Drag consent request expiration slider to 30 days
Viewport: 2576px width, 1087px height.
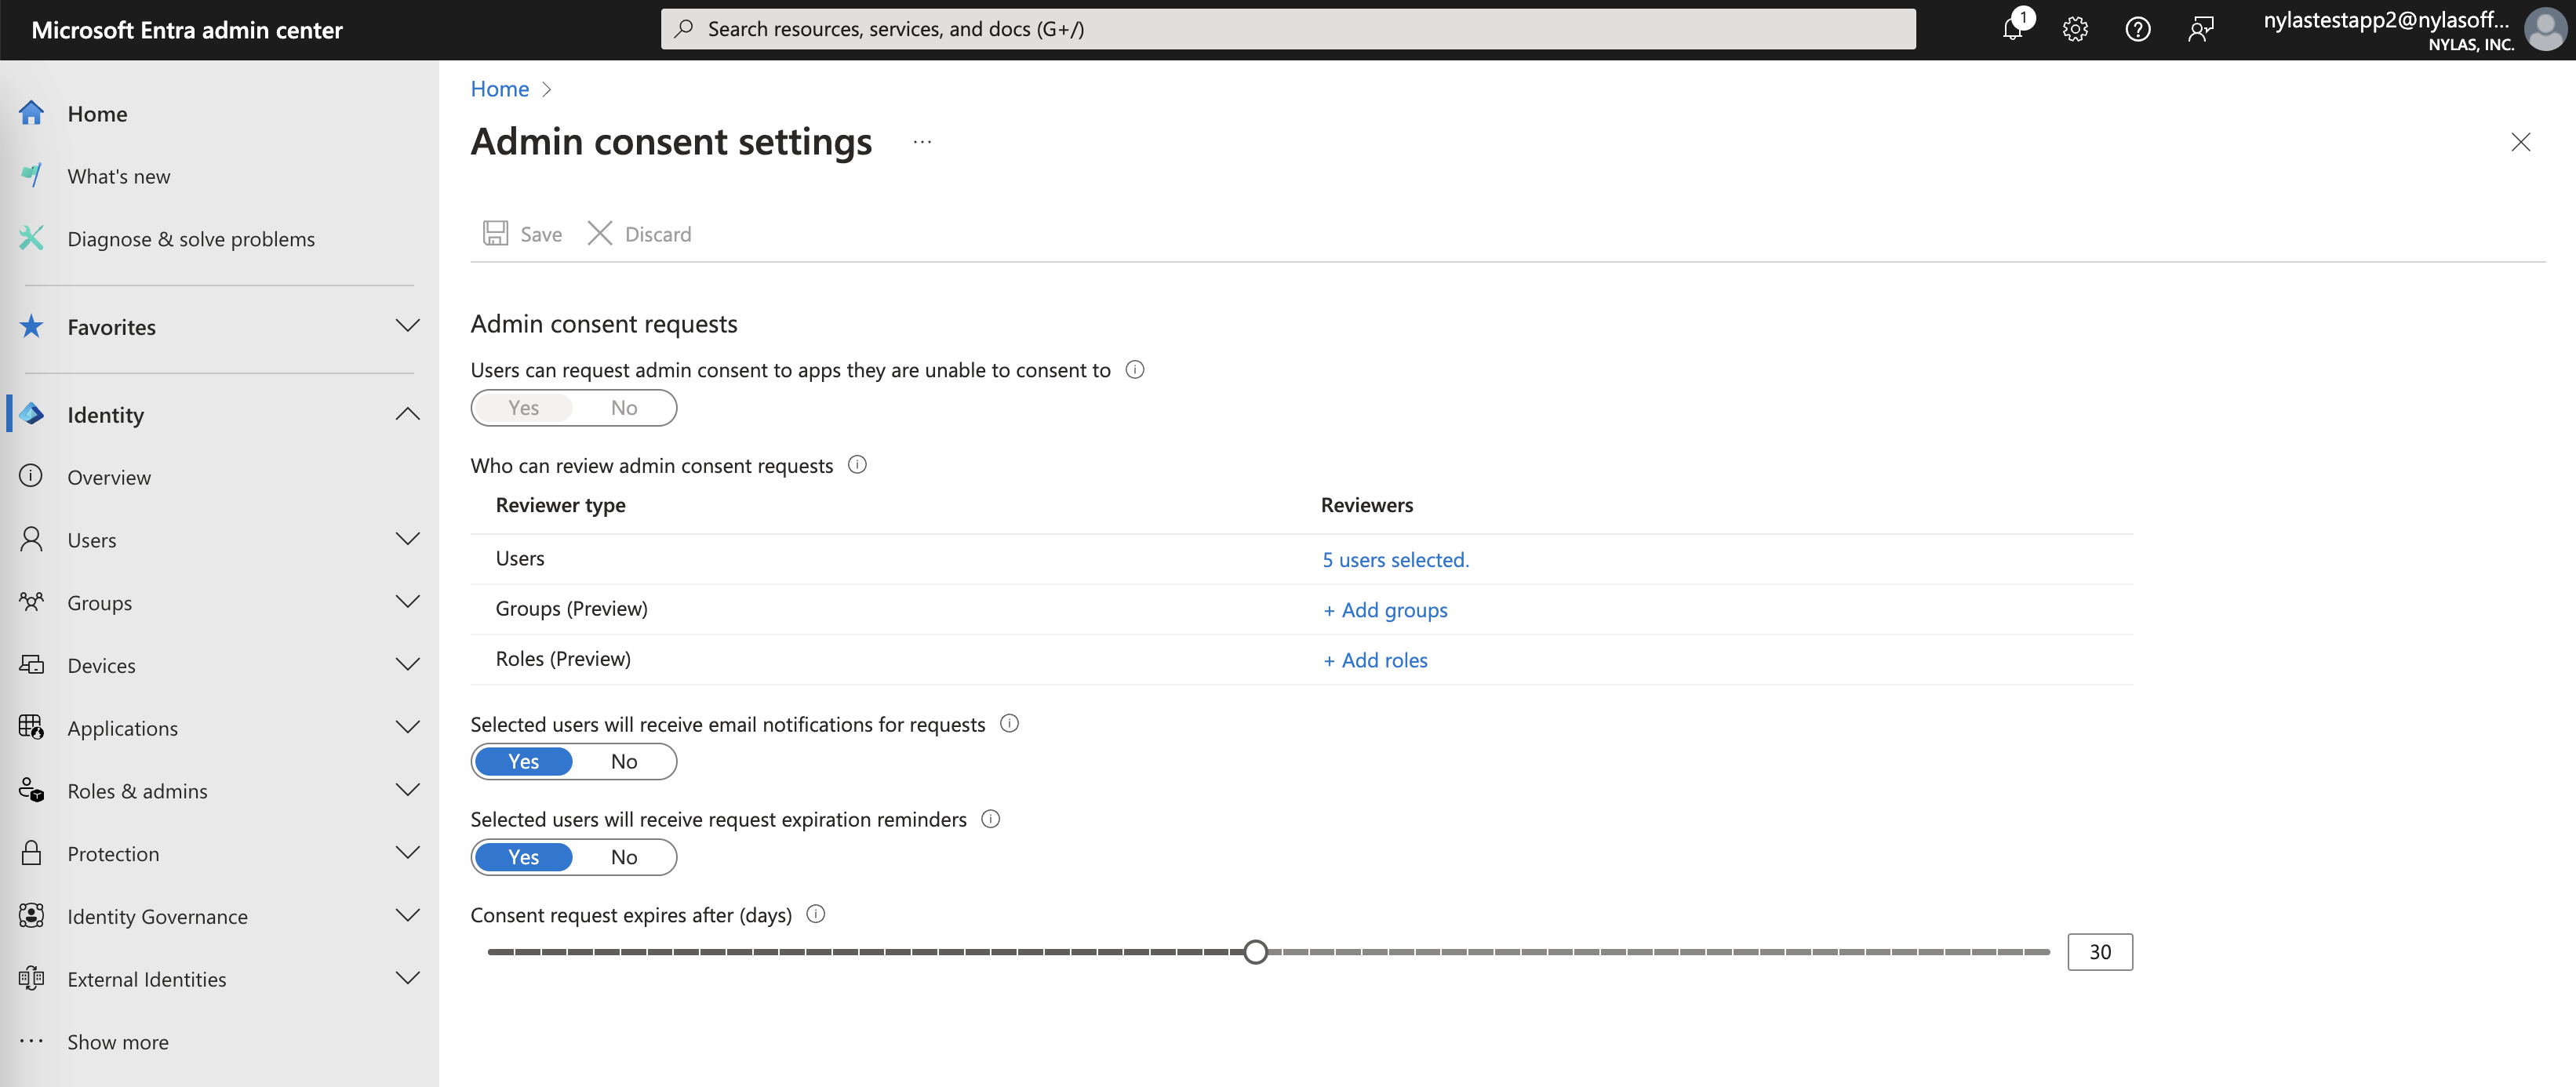(1255, 952)
